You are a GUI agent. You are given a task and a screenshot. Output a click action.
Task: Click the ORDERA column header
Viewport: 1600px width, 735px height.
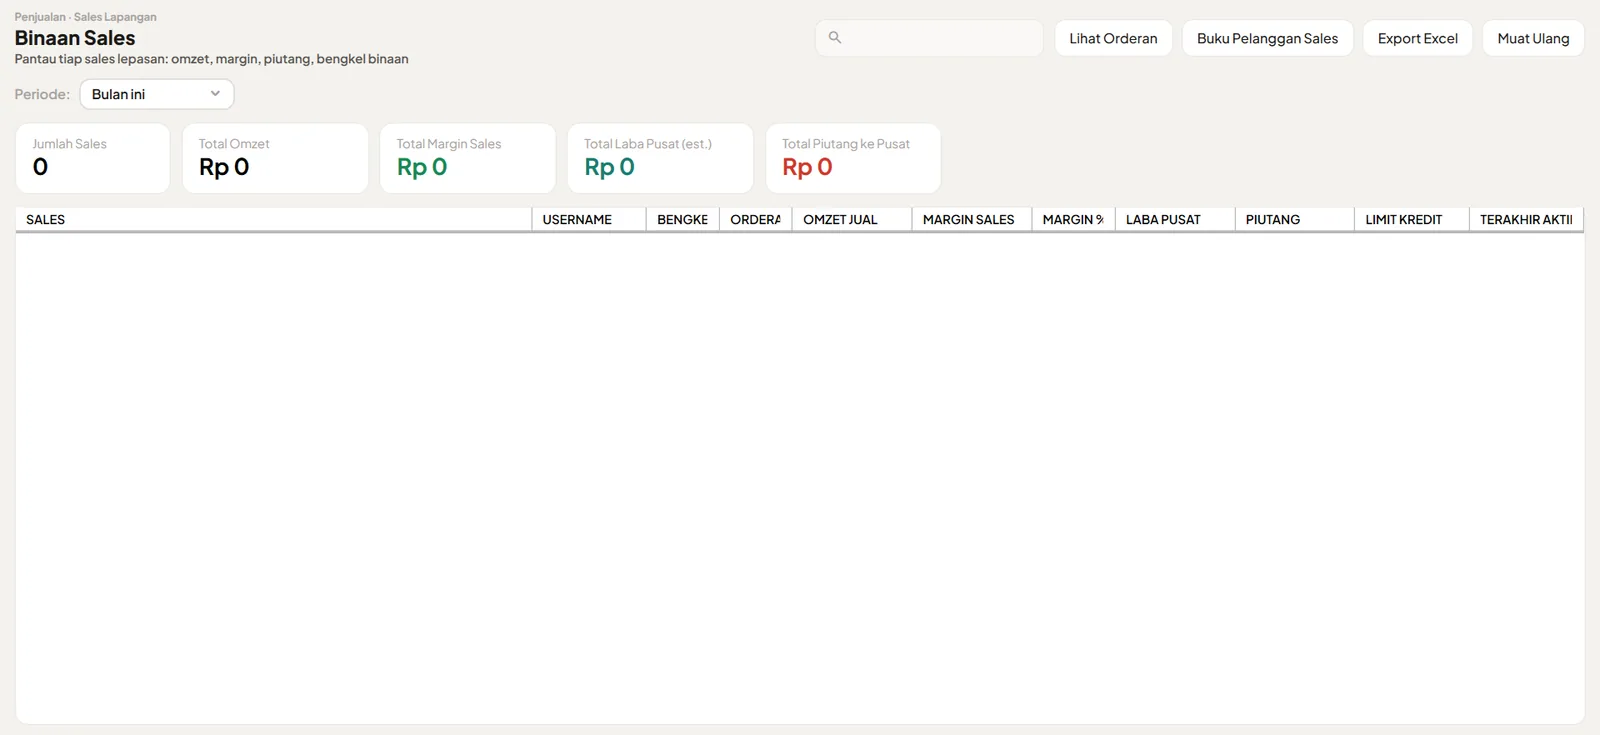click(x=756, y=220)
